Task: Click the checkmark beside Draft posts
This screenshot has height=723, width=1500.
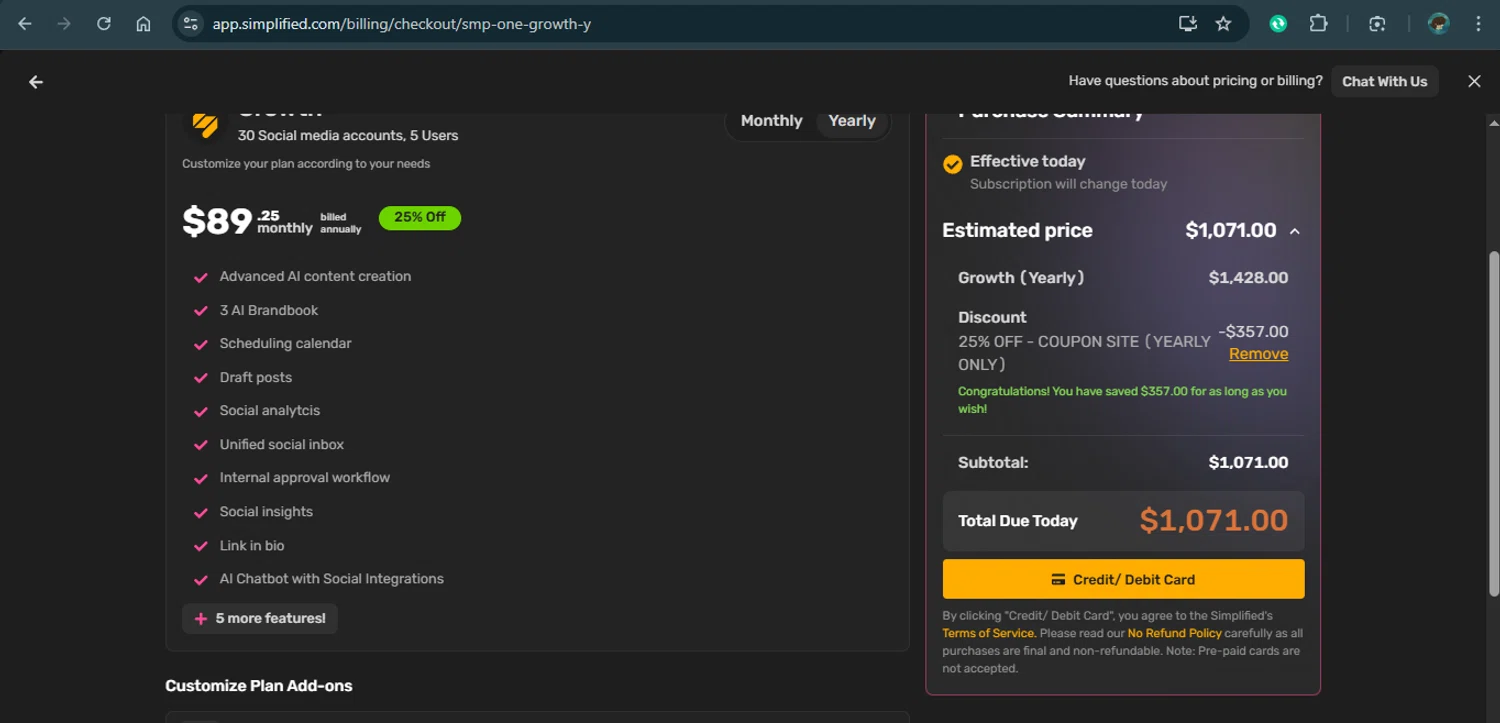Action: click(201, 378)
